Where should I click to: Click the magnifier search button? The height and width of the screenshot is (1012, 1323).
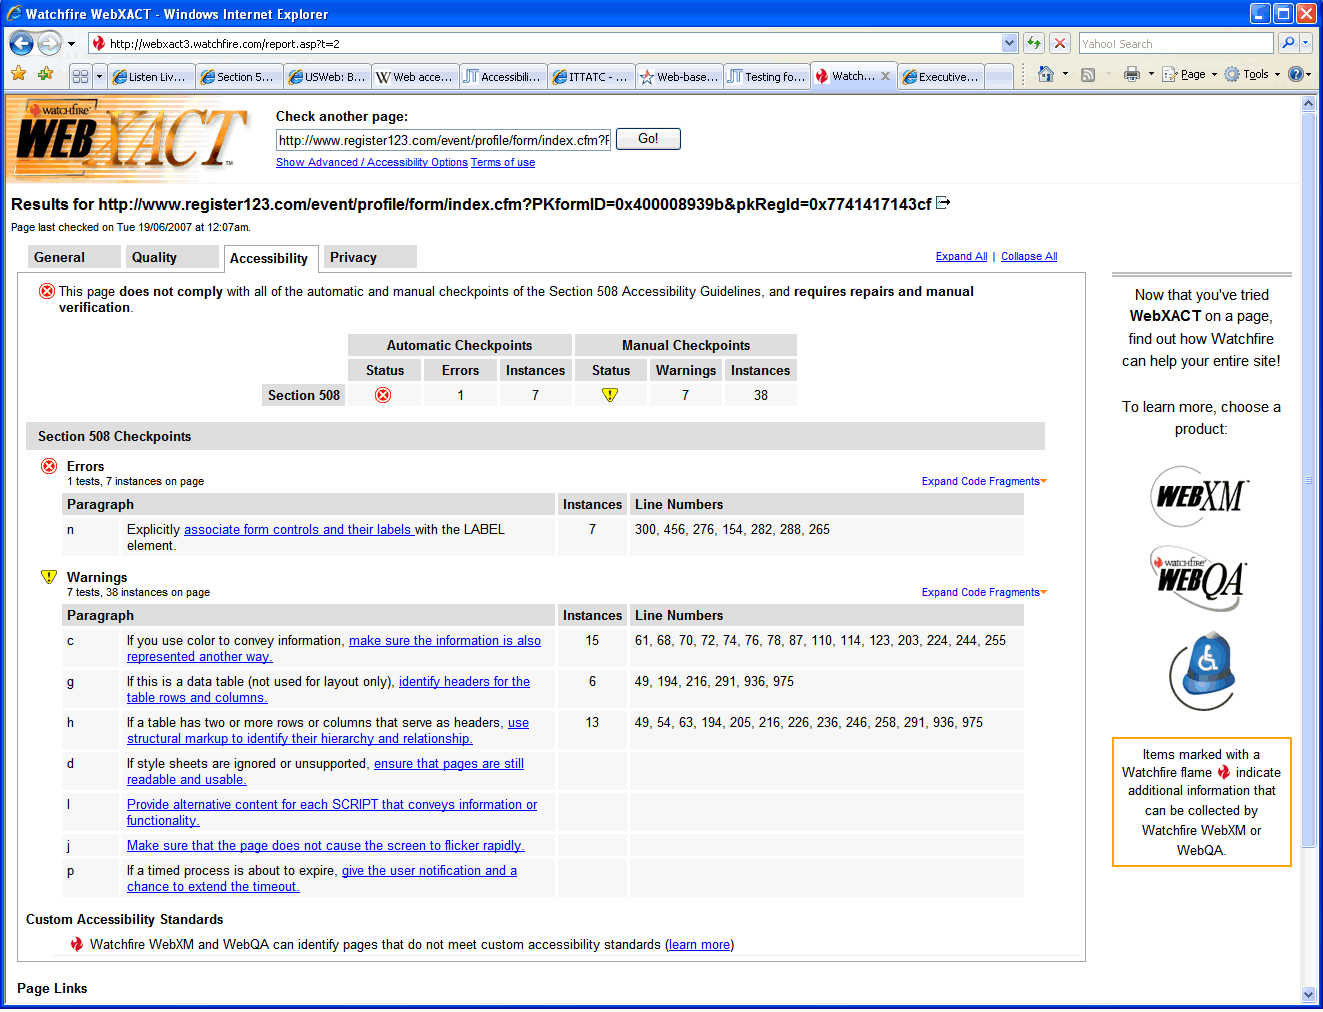[1288, 43]
